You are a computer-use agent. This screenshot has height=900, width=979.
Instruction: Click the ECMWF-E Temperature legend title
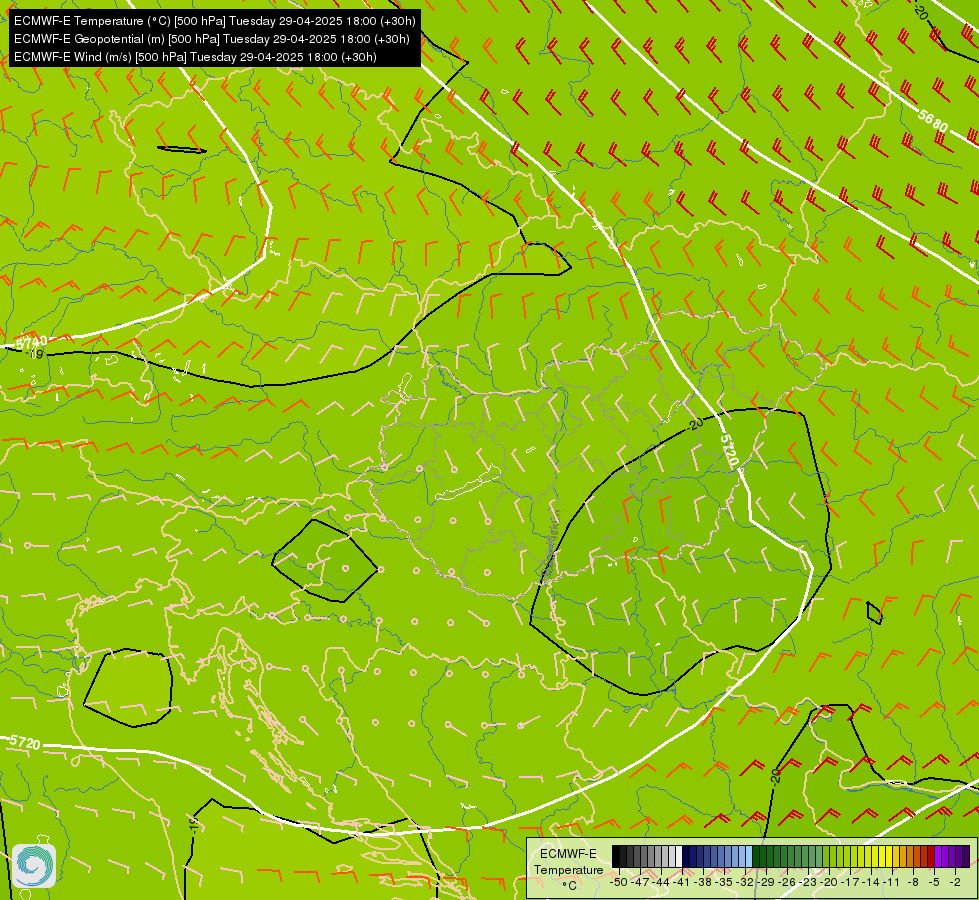pyautogui.click(x=568, y=862)
